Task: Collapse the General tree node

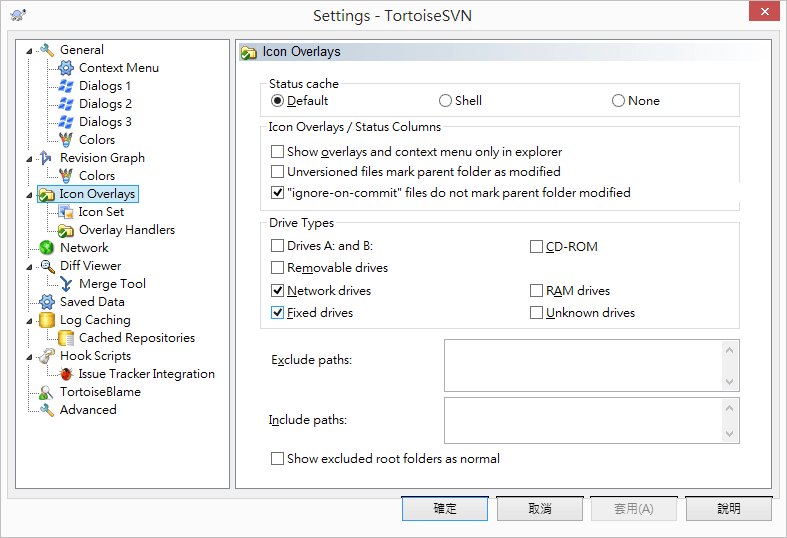Action: point(31,50)
